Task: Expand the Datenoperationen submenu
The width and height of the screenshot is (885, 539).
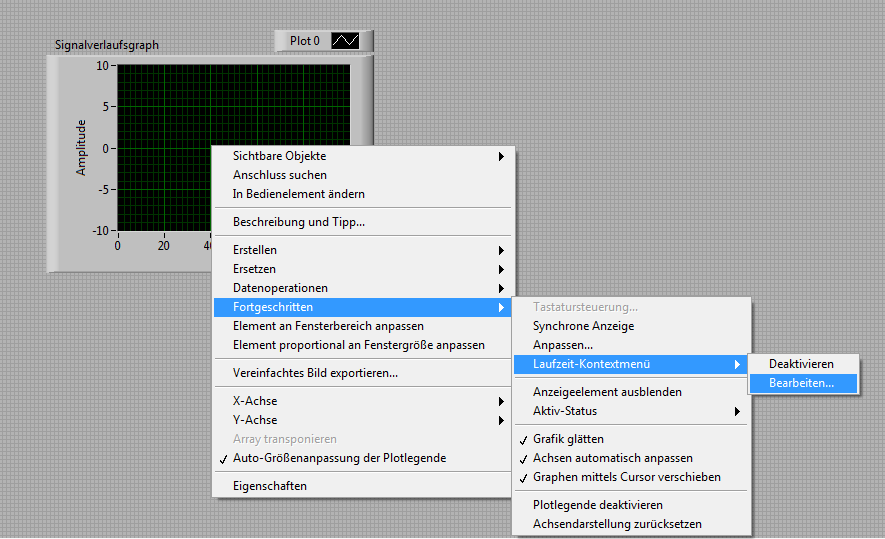Action: [362, 288]
